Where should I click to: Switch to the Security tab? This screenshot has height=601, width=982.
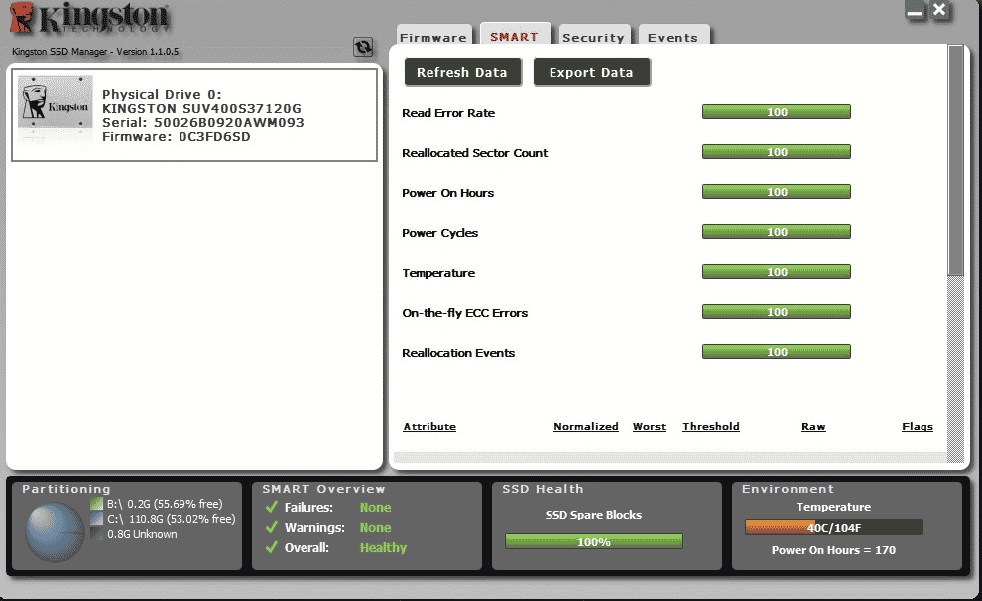pos(593,37)
